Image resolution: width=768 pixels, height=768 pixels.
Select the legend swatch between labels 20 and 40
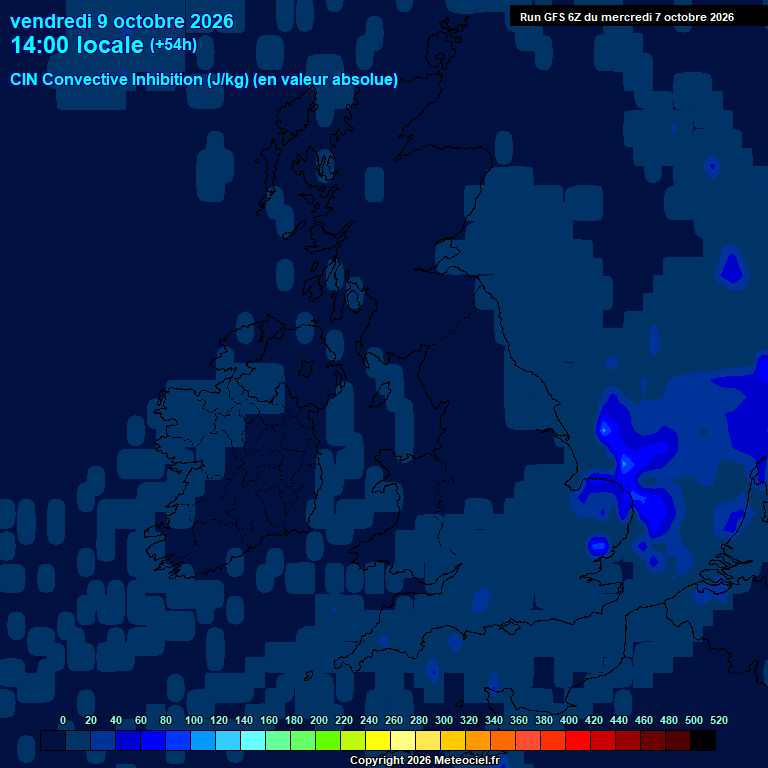[x=103, y=740]
